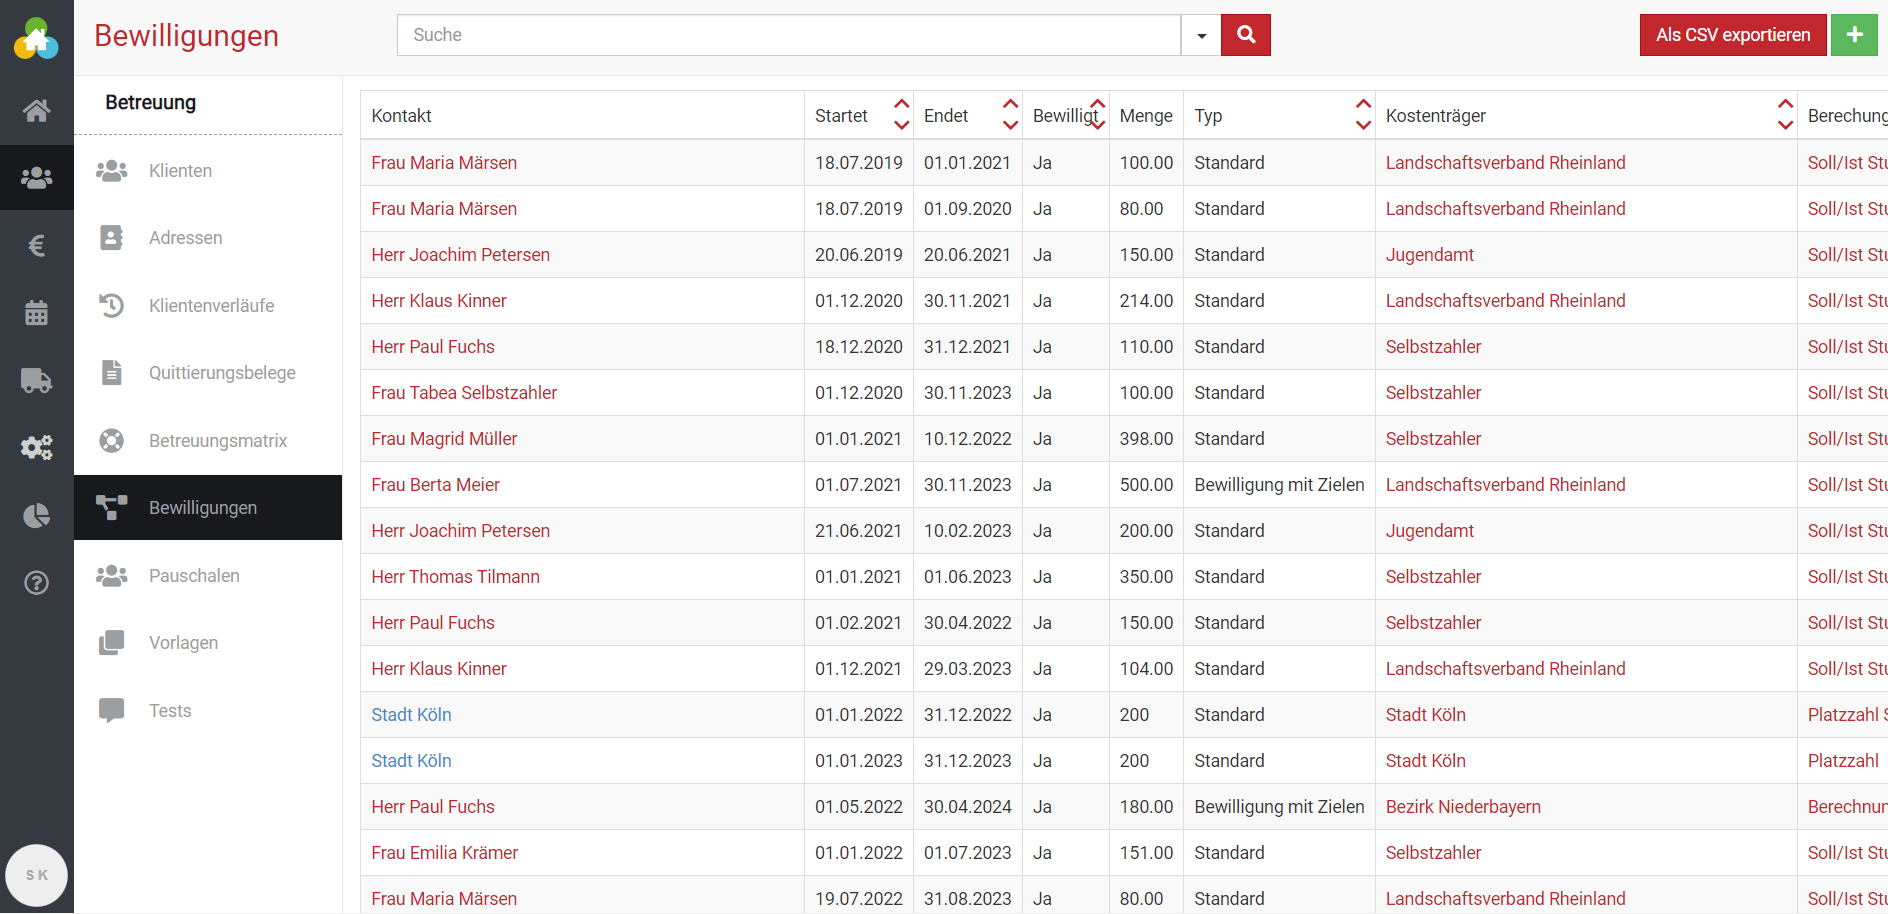Open the SK user avatar

click(37, 875)
